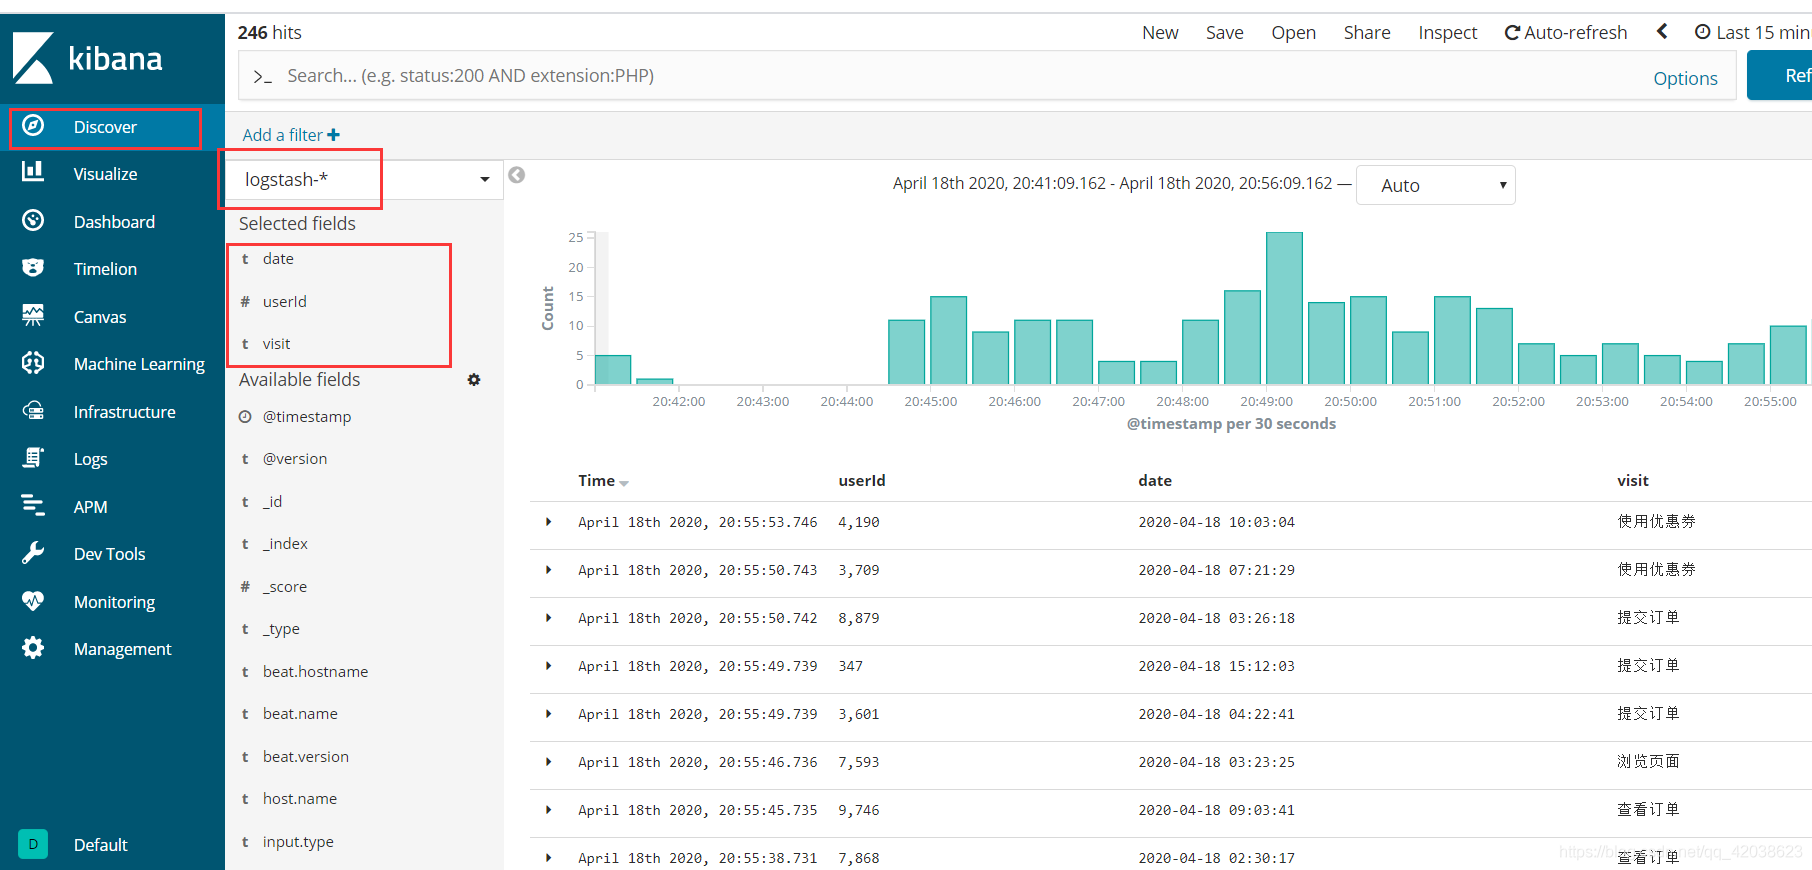Click the plus icon beside Add a filter
This screenshot has height=870, width=1812.
(x=333, y=135)
